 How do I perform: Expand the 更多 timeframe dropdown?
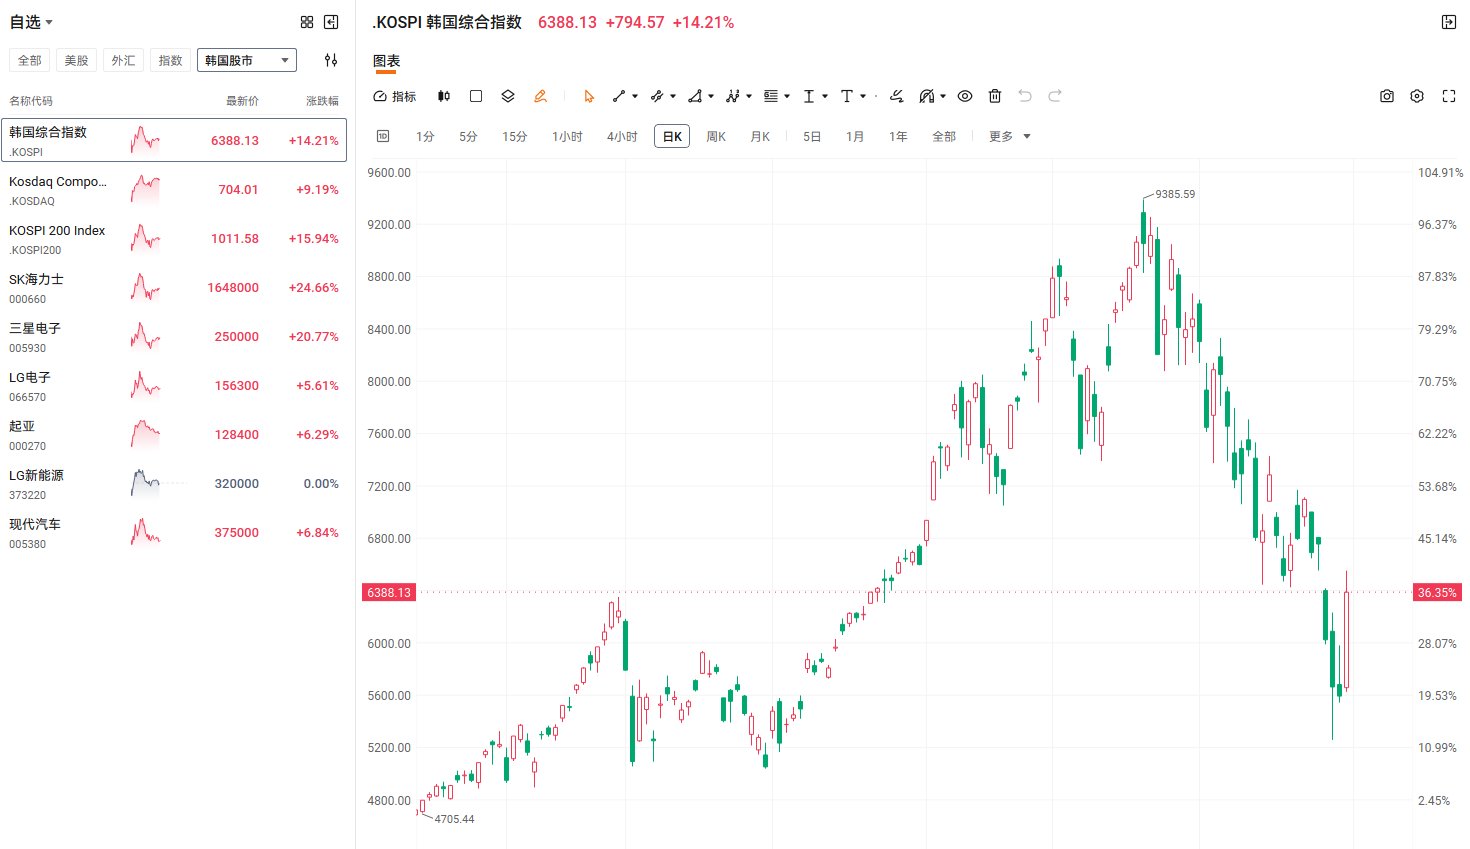(x=1009, y=136)
